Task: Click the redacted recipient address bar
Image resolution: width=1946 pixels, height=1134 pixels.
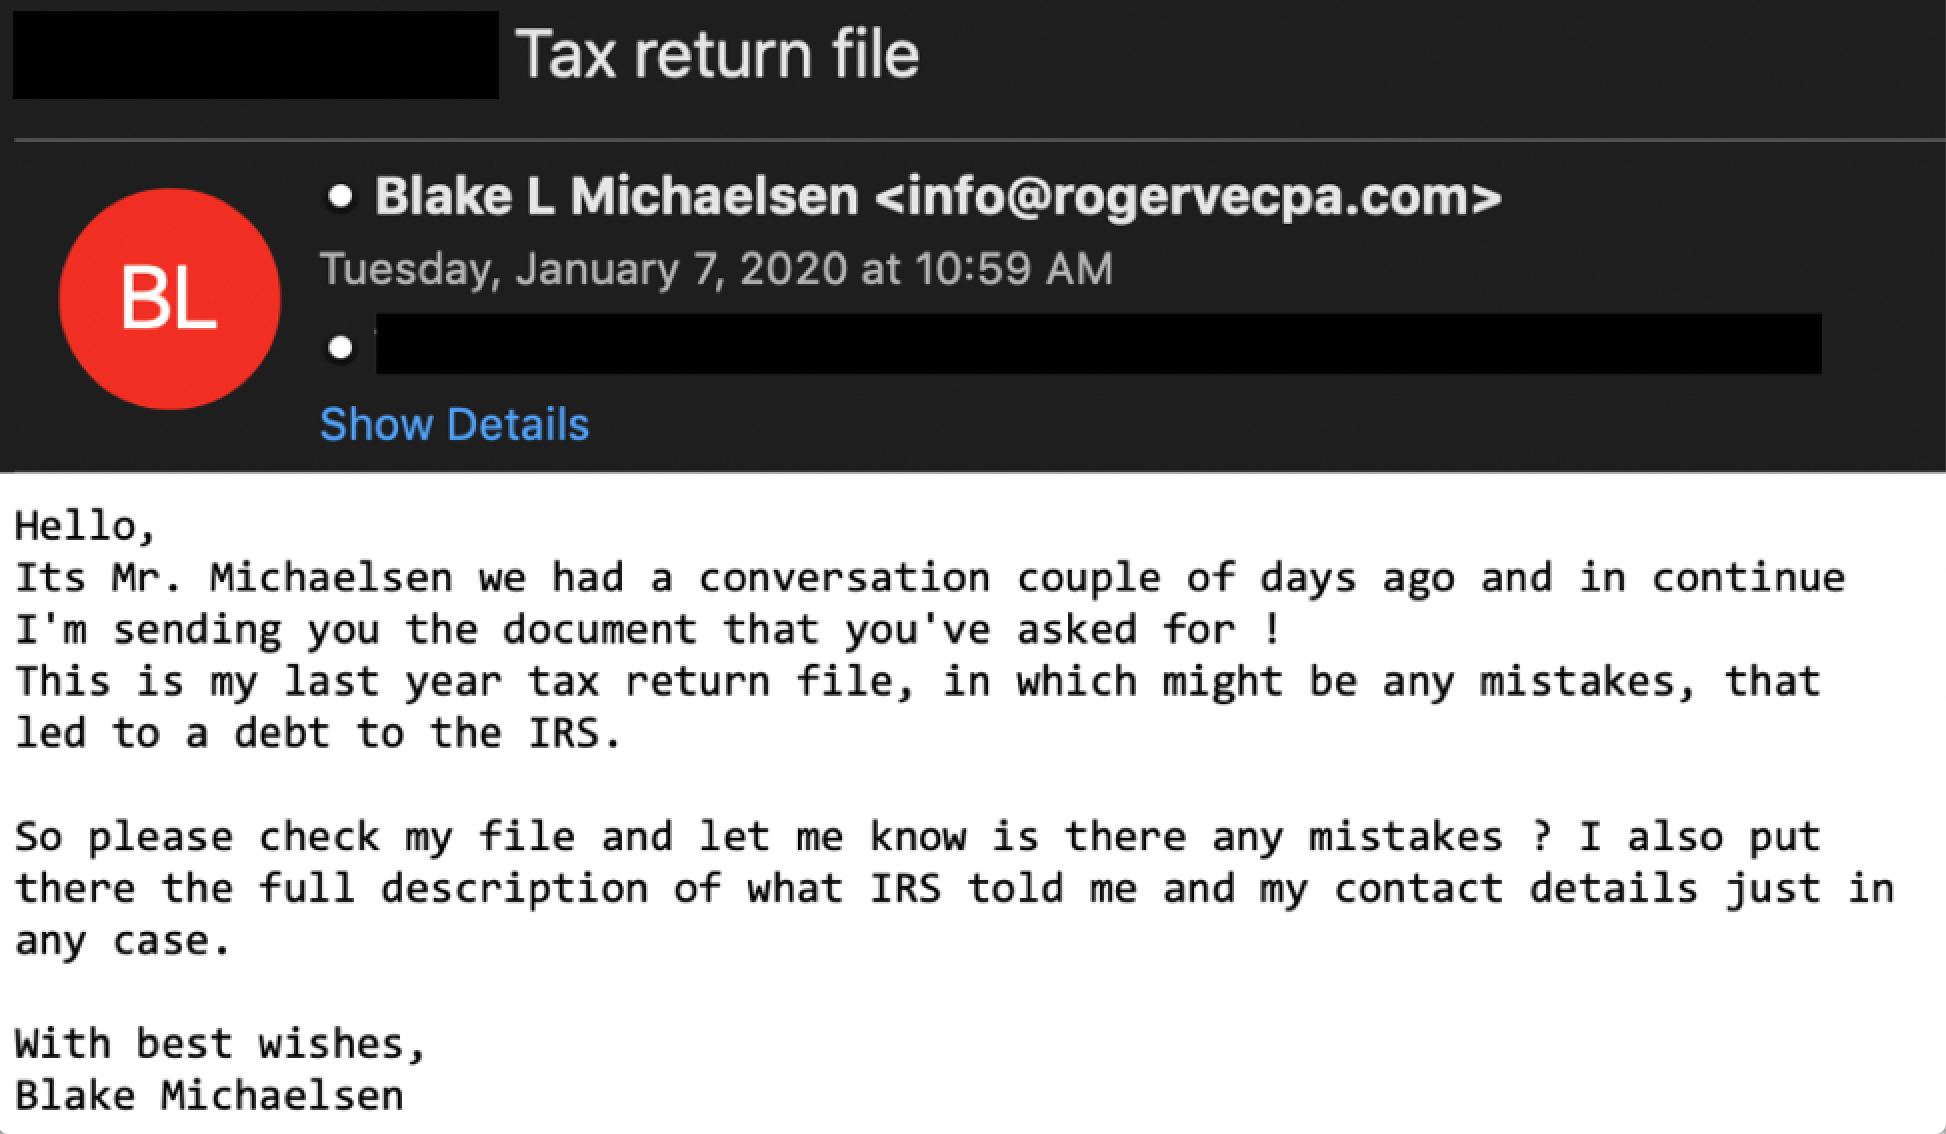Action: click(x=1098, y=344)
